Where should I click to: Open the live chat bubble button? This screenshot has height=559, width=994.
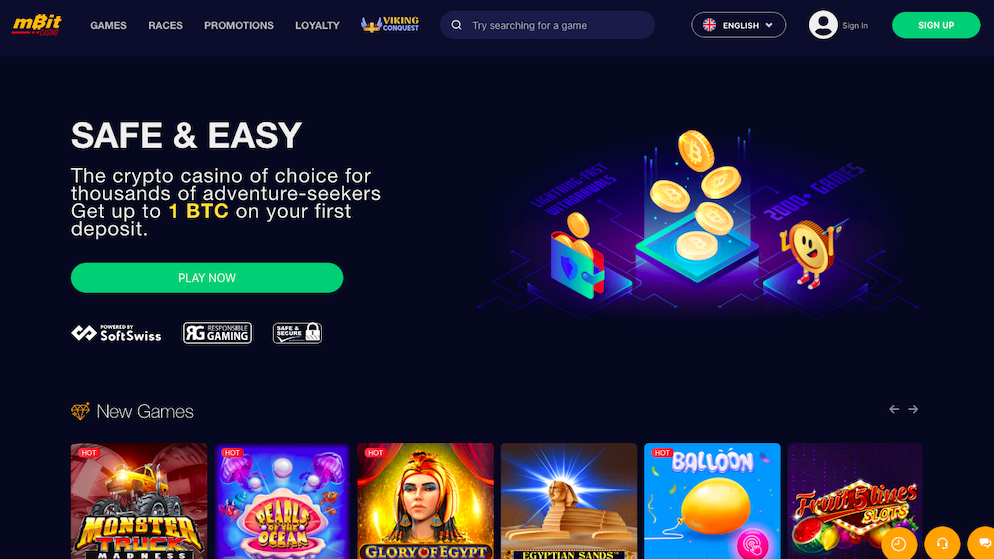click(983, 543)
